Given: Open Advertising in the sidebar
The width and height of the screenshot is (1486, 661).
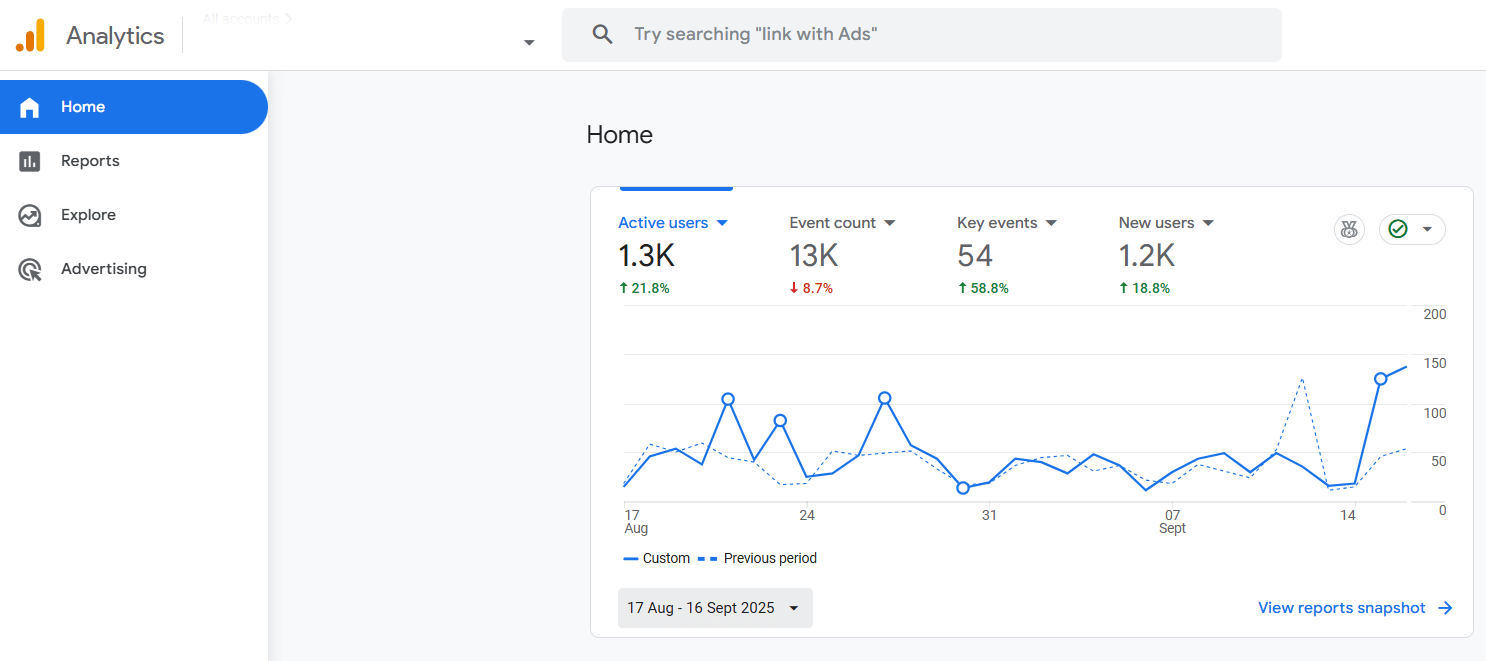Looking at the screenshot, I should pyautogui.click(x=134, y=269).
